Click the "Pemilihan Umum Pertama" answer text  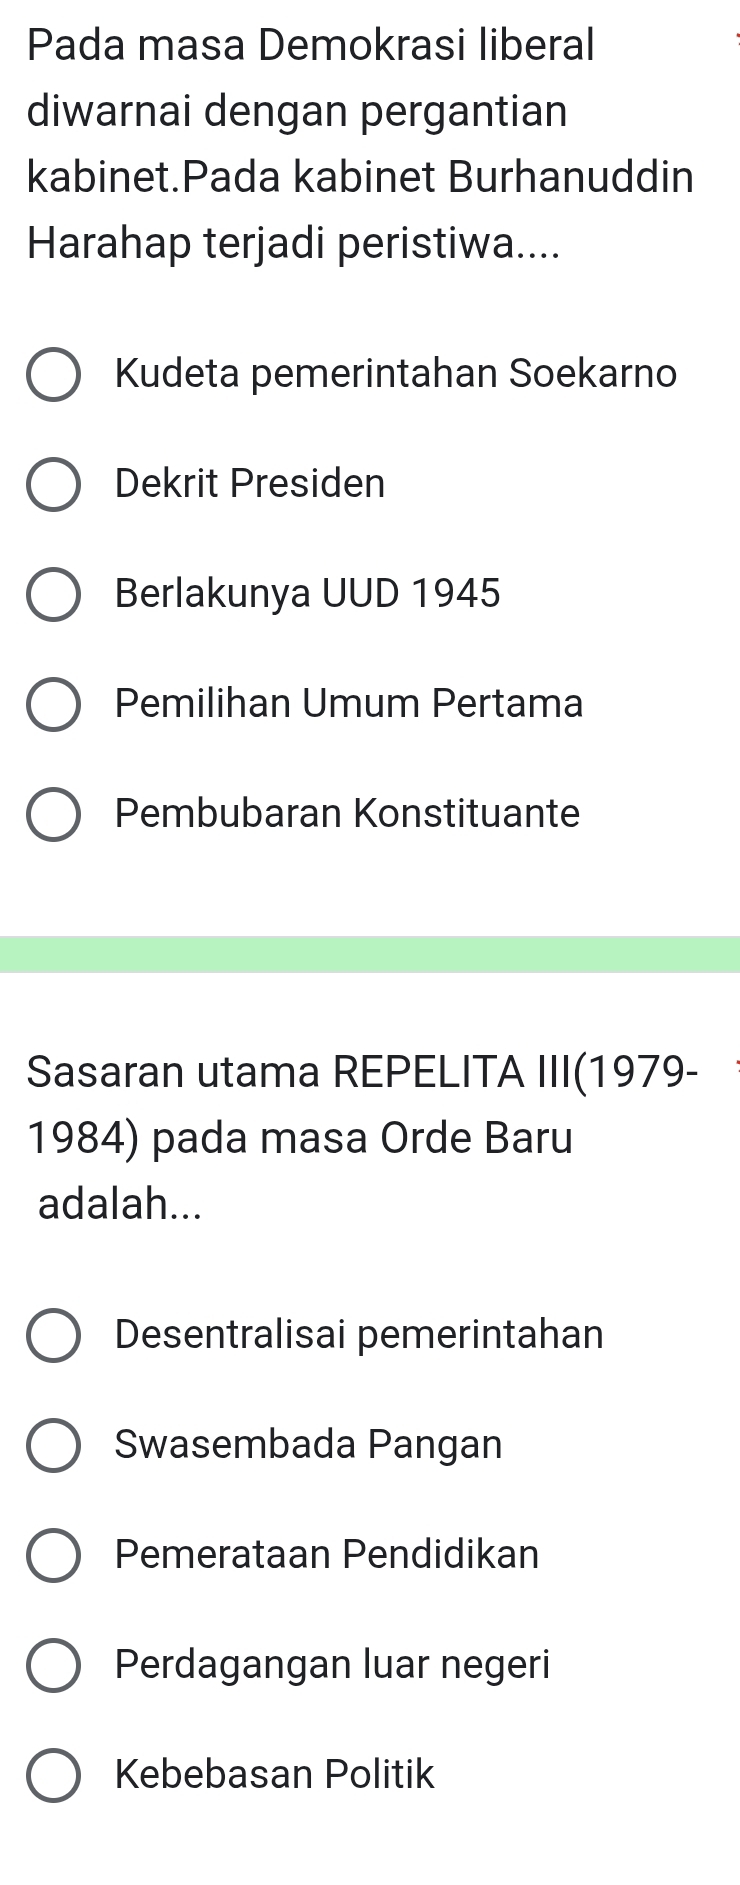(349, 704)
